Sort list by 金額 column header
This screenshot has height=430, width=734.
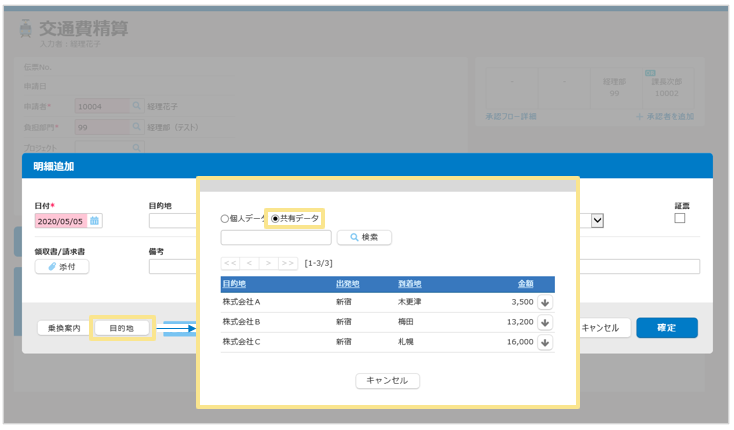525,284
